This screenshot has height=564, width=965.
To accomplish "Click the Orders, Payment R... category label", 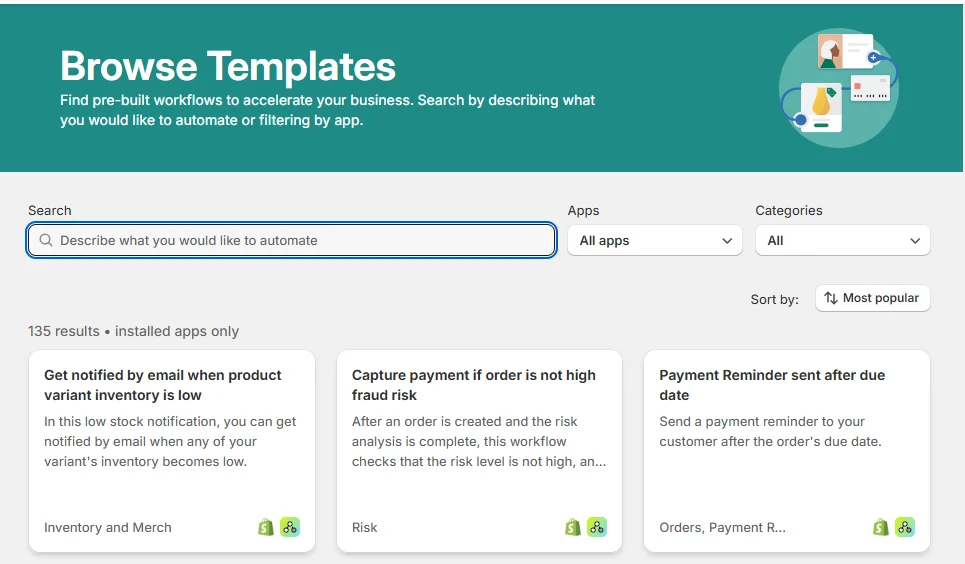I will [x=723, y=527].
